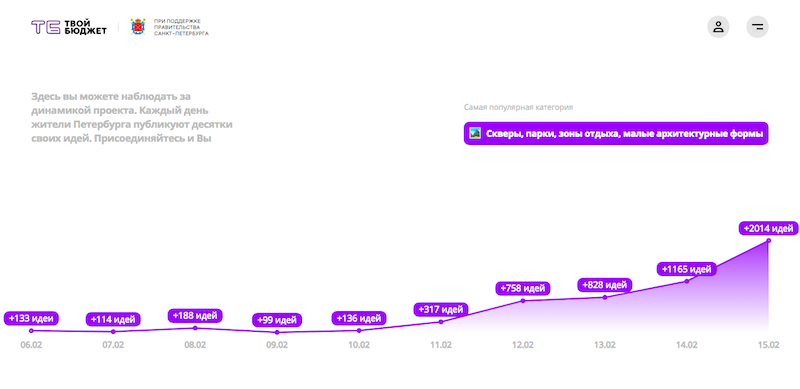Image resolution: width=800 pixels, height=389 pixels.
Task: Click the chart point above 08.02
Action: (x=195, y=328)
